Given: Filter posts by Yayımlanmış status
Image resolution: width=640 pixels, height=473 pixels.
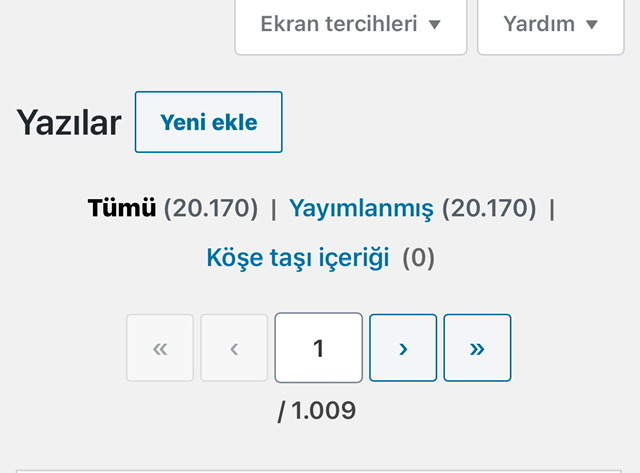Looking at the screenshot, I should tap(361, 209).
